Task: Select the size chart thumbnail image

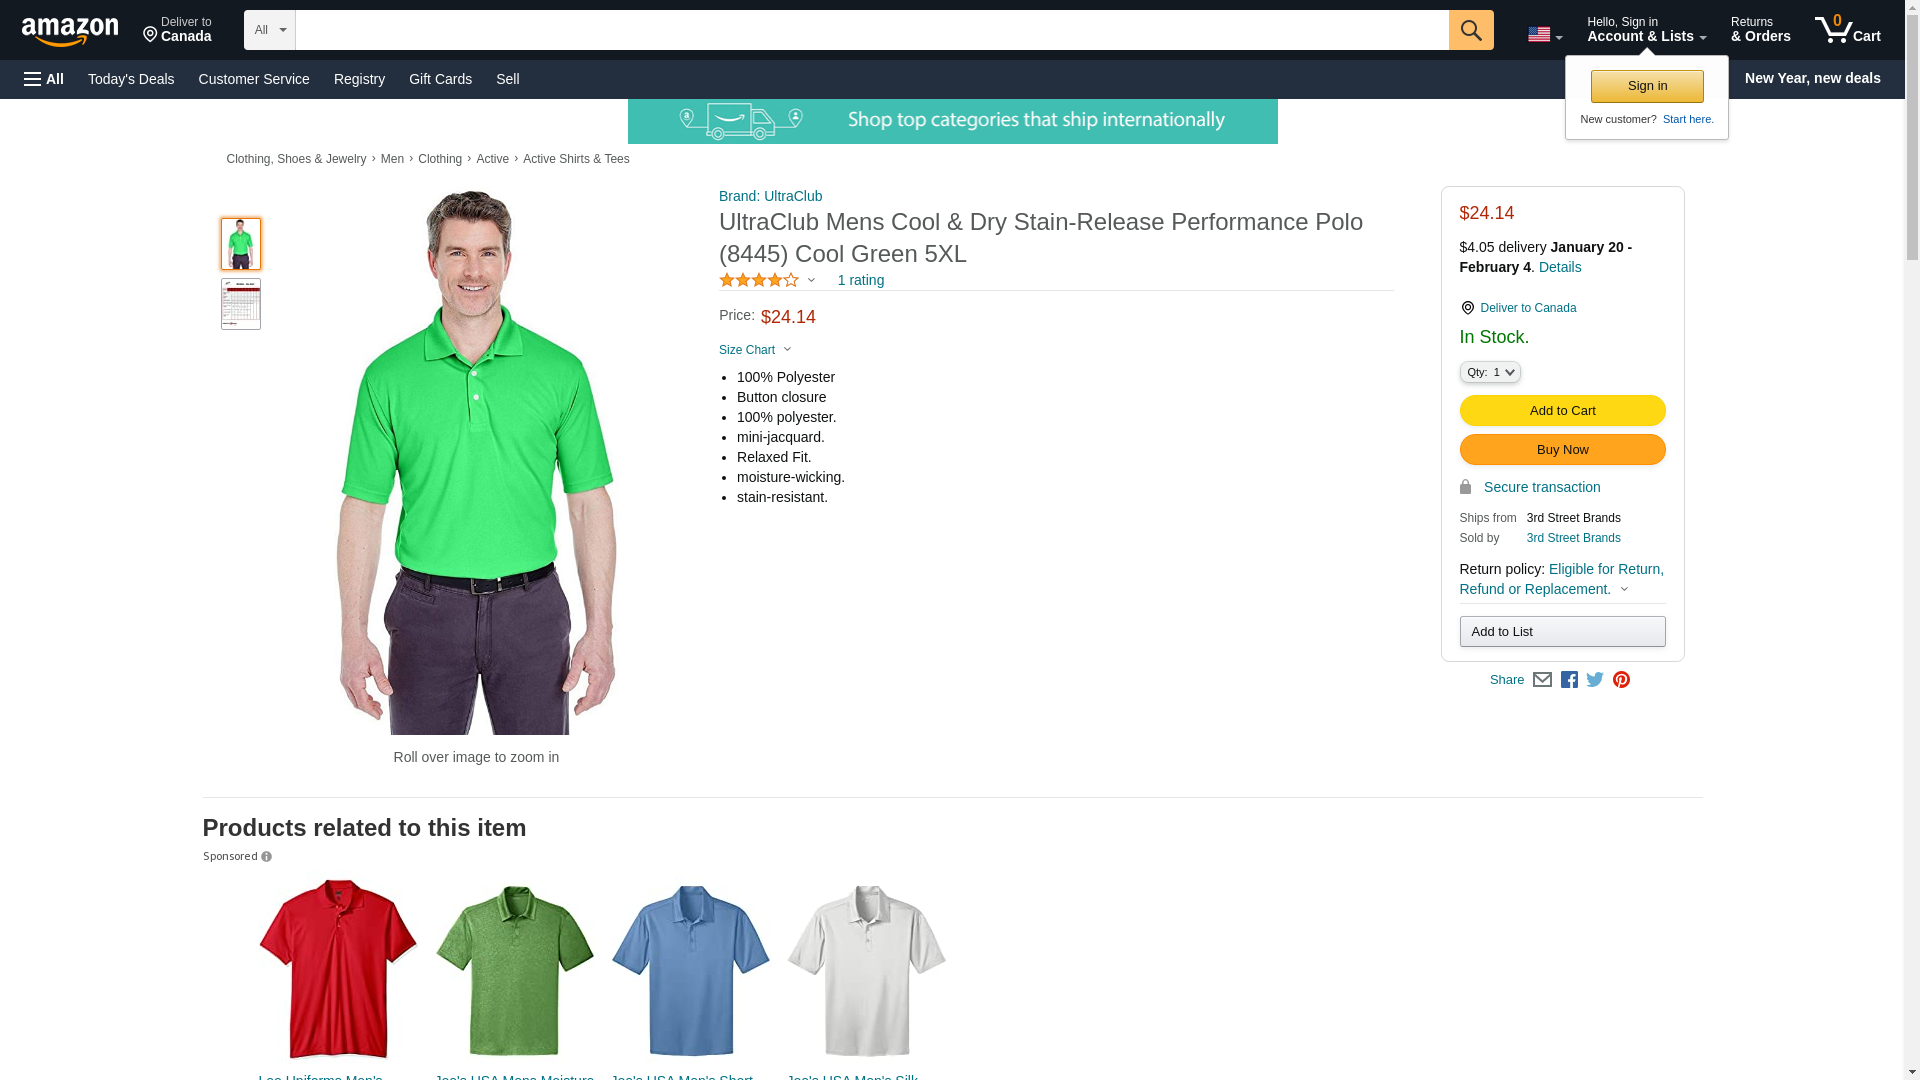Action: 241,304
